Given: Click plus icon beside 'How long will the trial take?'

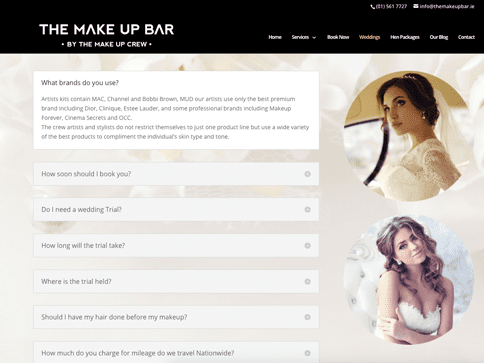Looking at the screenshot, I should 307,246.
